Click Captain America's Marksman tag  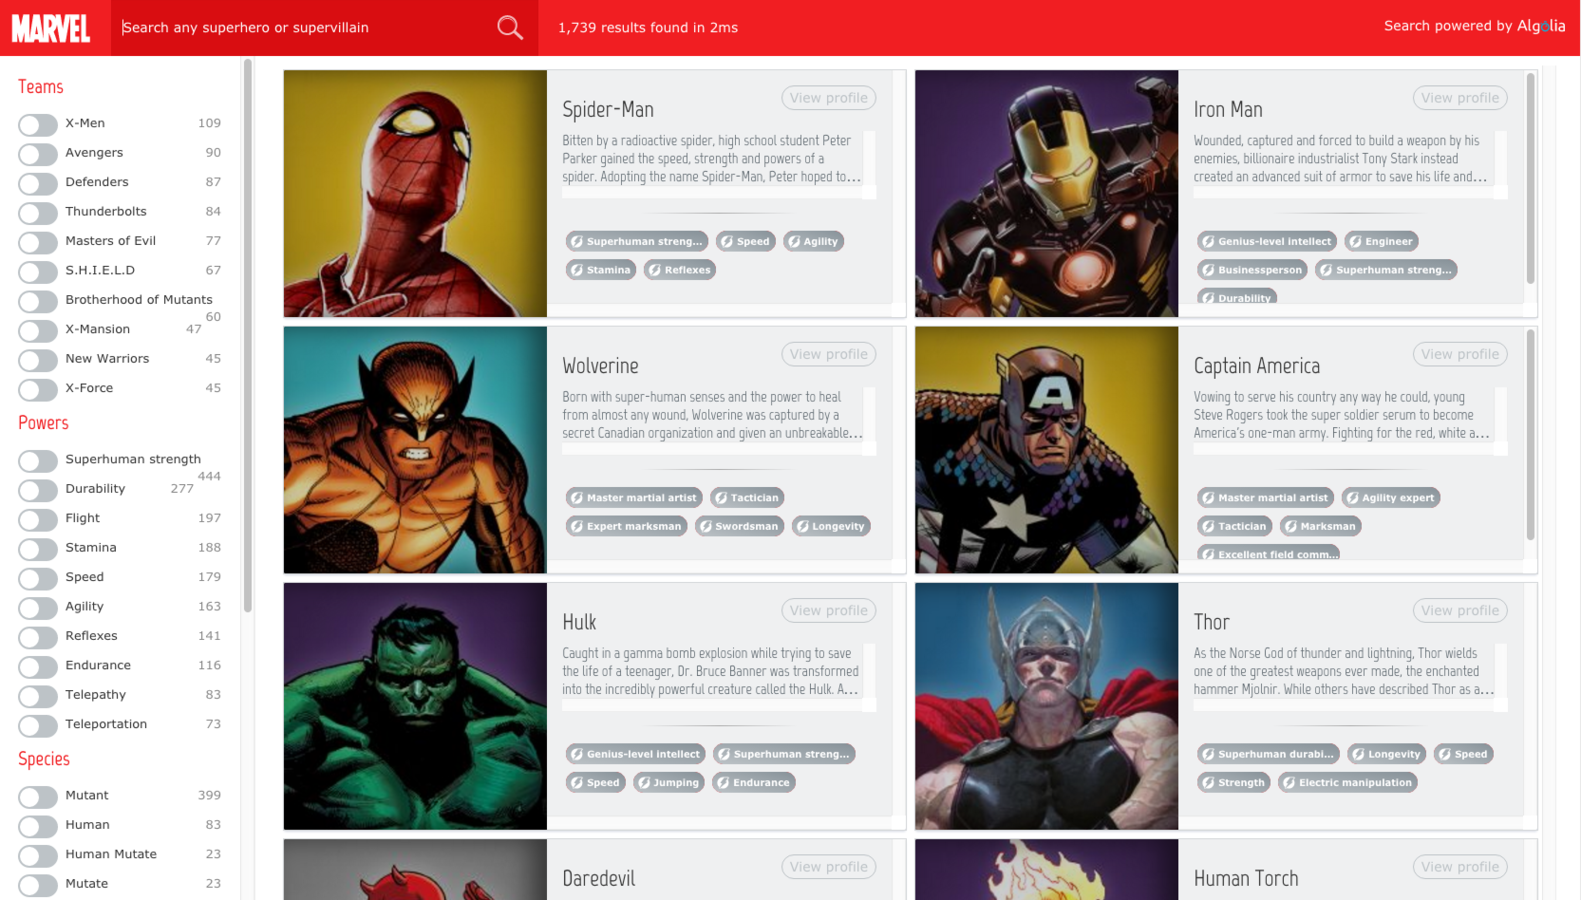[1321, 526]
